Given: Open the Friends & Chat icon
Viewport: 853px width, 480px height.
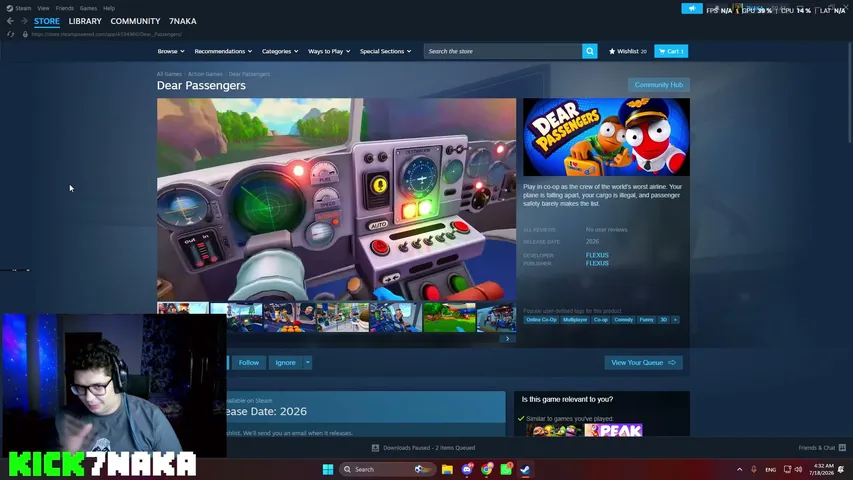Looking at the screenshot, I should coord(842,448).
